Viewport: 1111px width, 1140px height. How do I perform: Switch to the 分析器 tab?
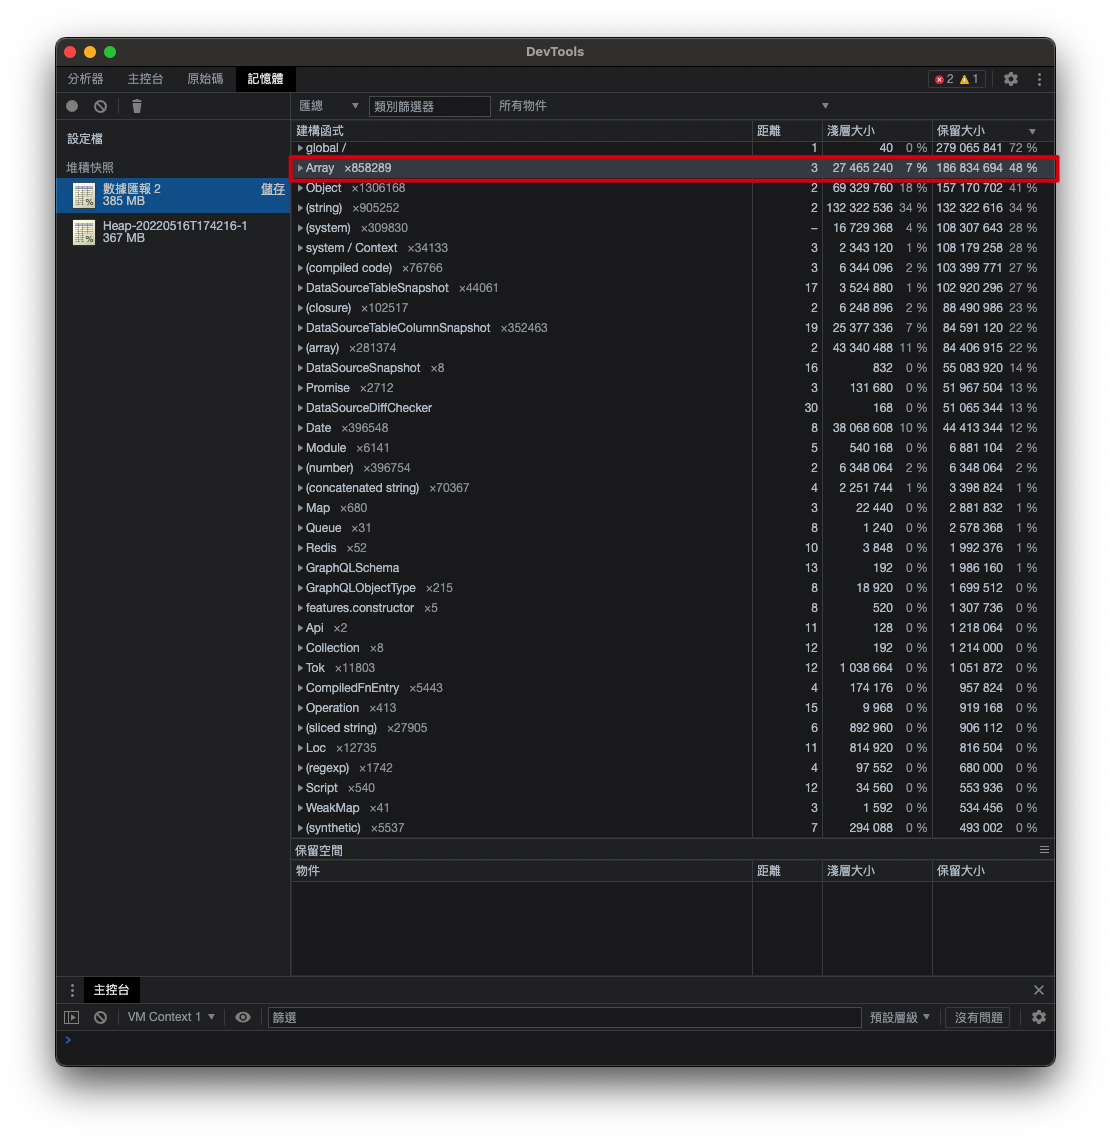[x=86, y=79]
